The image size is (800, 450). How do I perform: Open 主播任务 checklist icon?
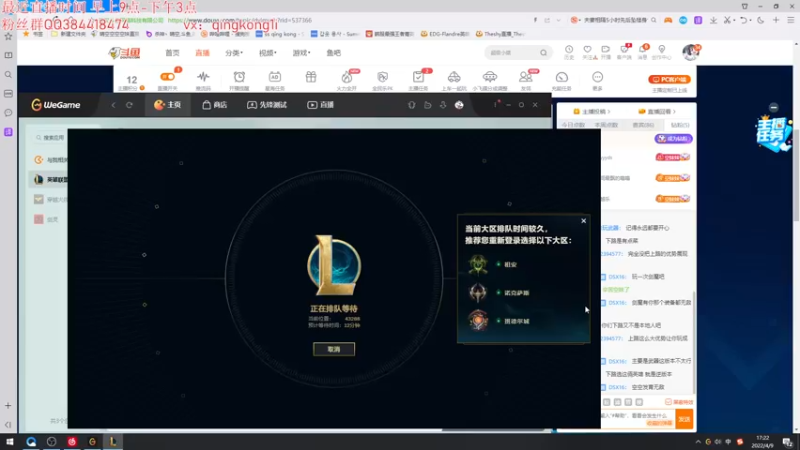418,77
